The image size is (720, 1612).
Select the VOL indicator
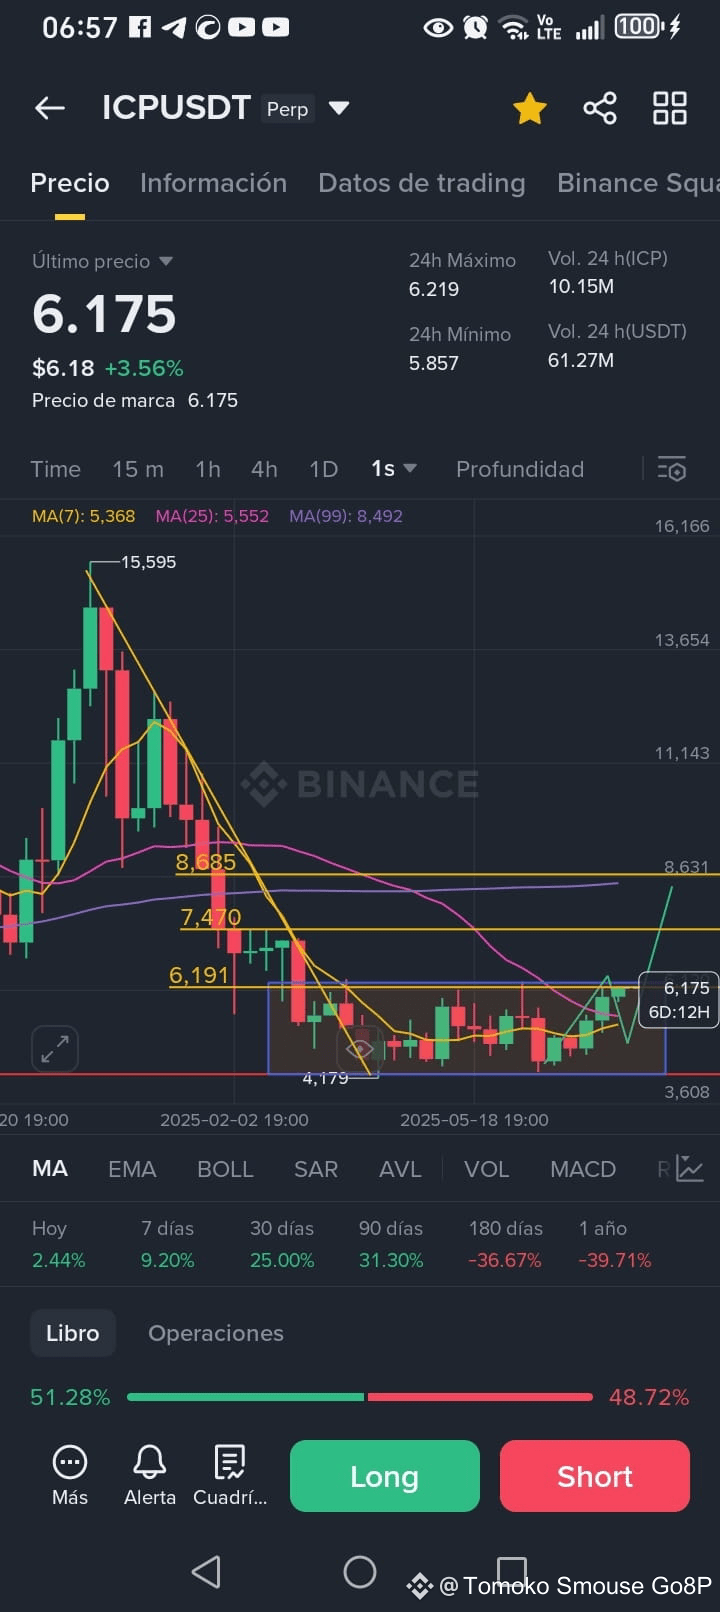coord(486,1169)
